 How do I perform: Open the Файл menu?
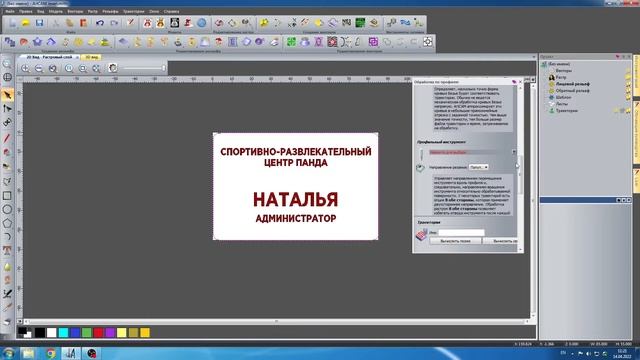point(10,11)
